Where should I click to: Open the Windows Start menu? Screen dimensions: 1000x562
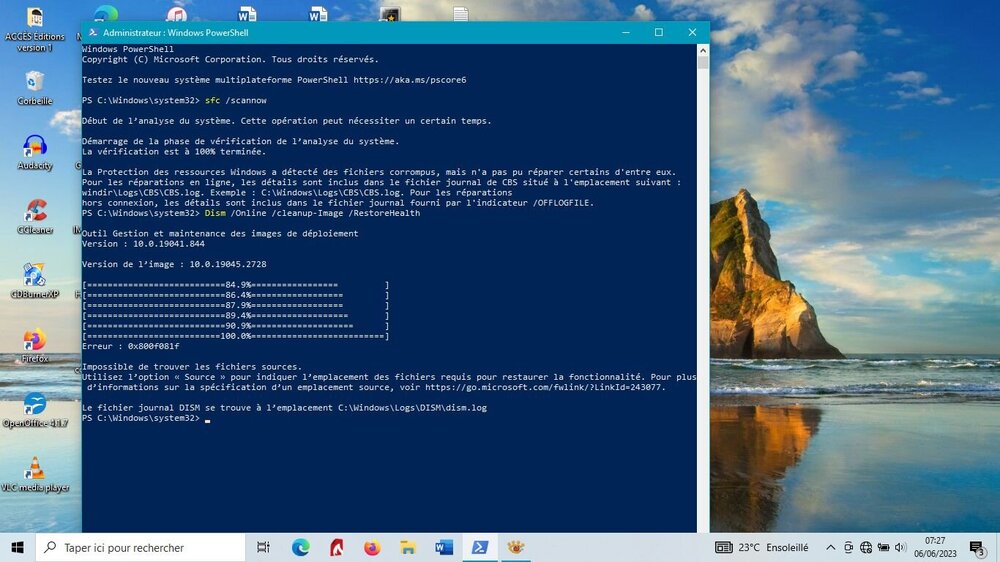[17, 548]
